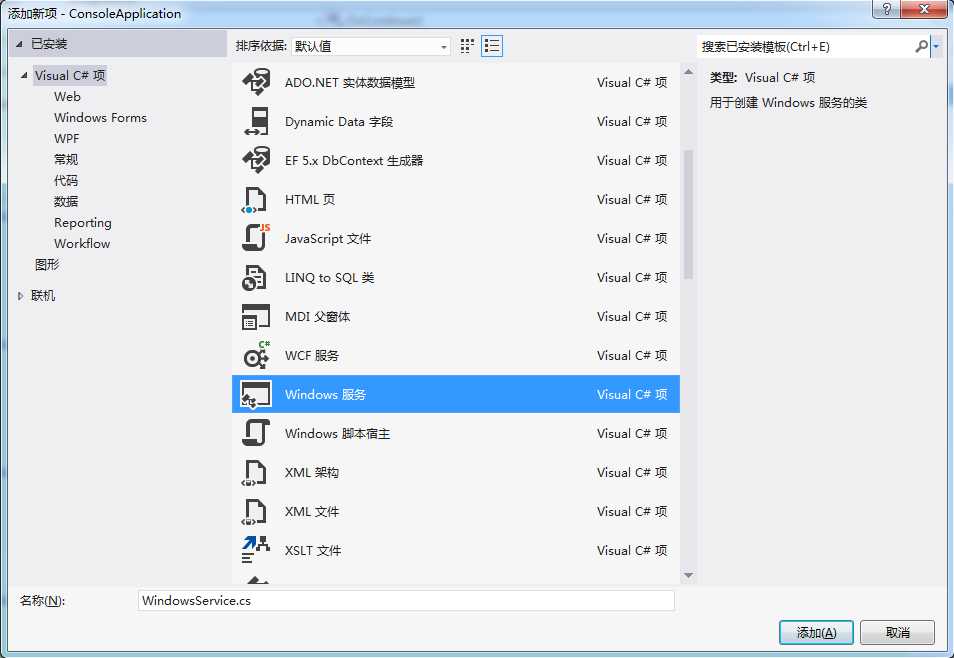This screenshot has width=954, height=658.
Task: Select Visual C# 项 in the tree
Action: 70,75
